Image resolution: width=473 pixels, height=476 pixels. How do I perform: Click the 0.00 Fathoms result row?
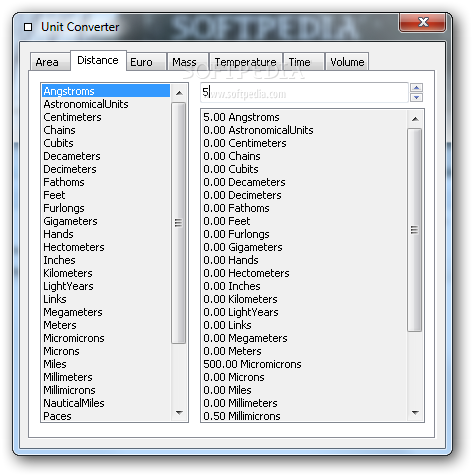[304, 208]
